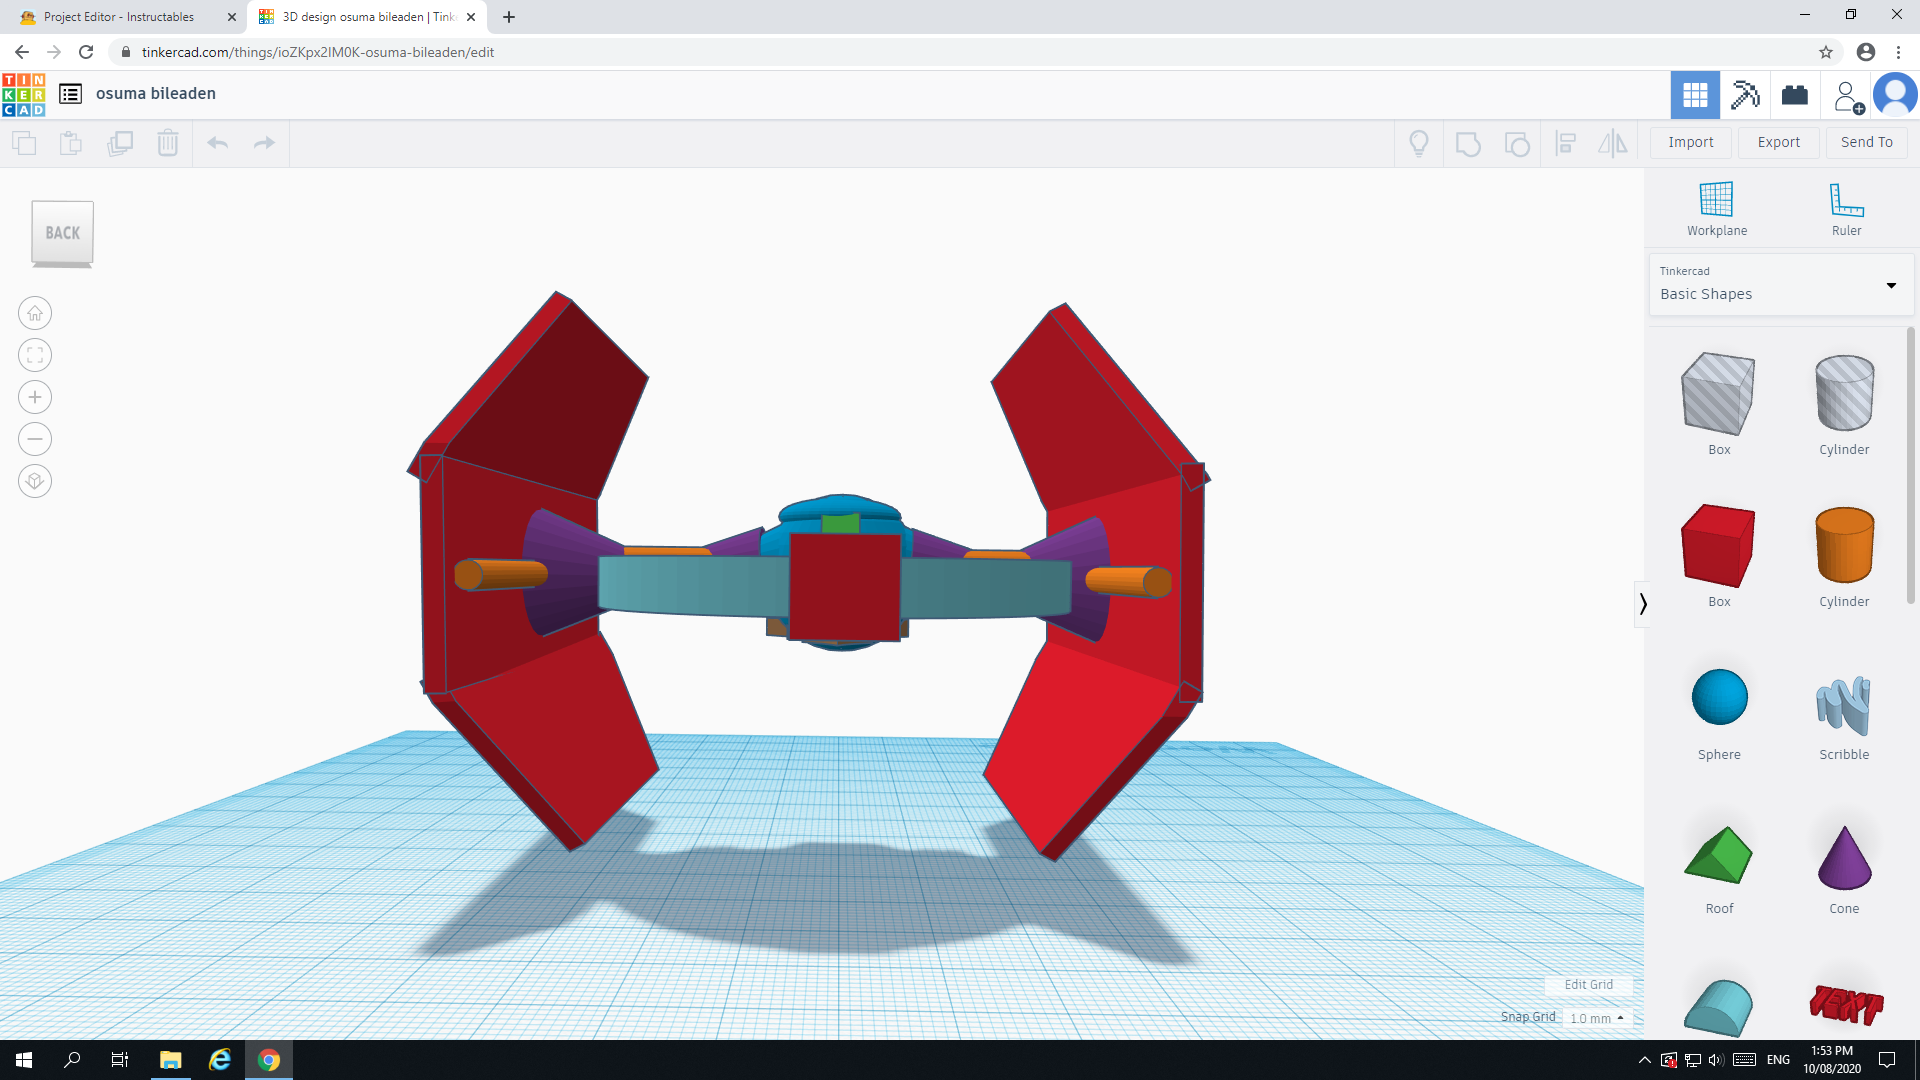Open the Blocks pickaxe mode
This screenshot has width=1920, height=1080.
(x=1745, y=95)
